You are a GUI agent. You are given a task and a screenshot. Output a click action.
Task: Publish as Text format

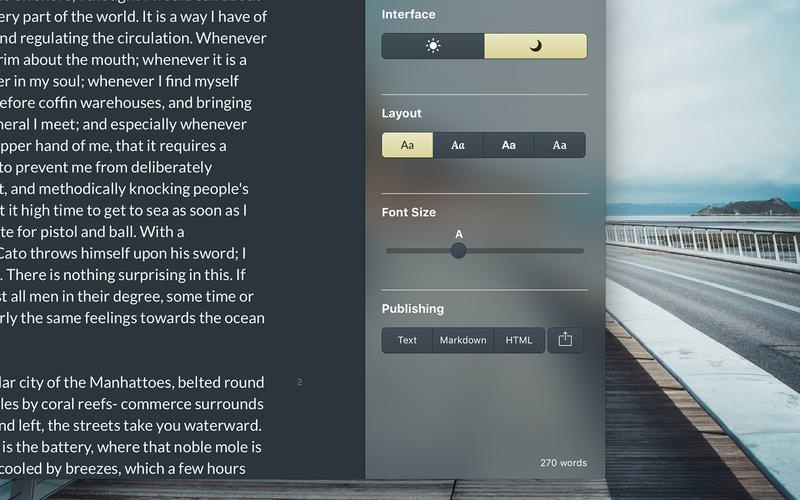click(x=407, y=340)
